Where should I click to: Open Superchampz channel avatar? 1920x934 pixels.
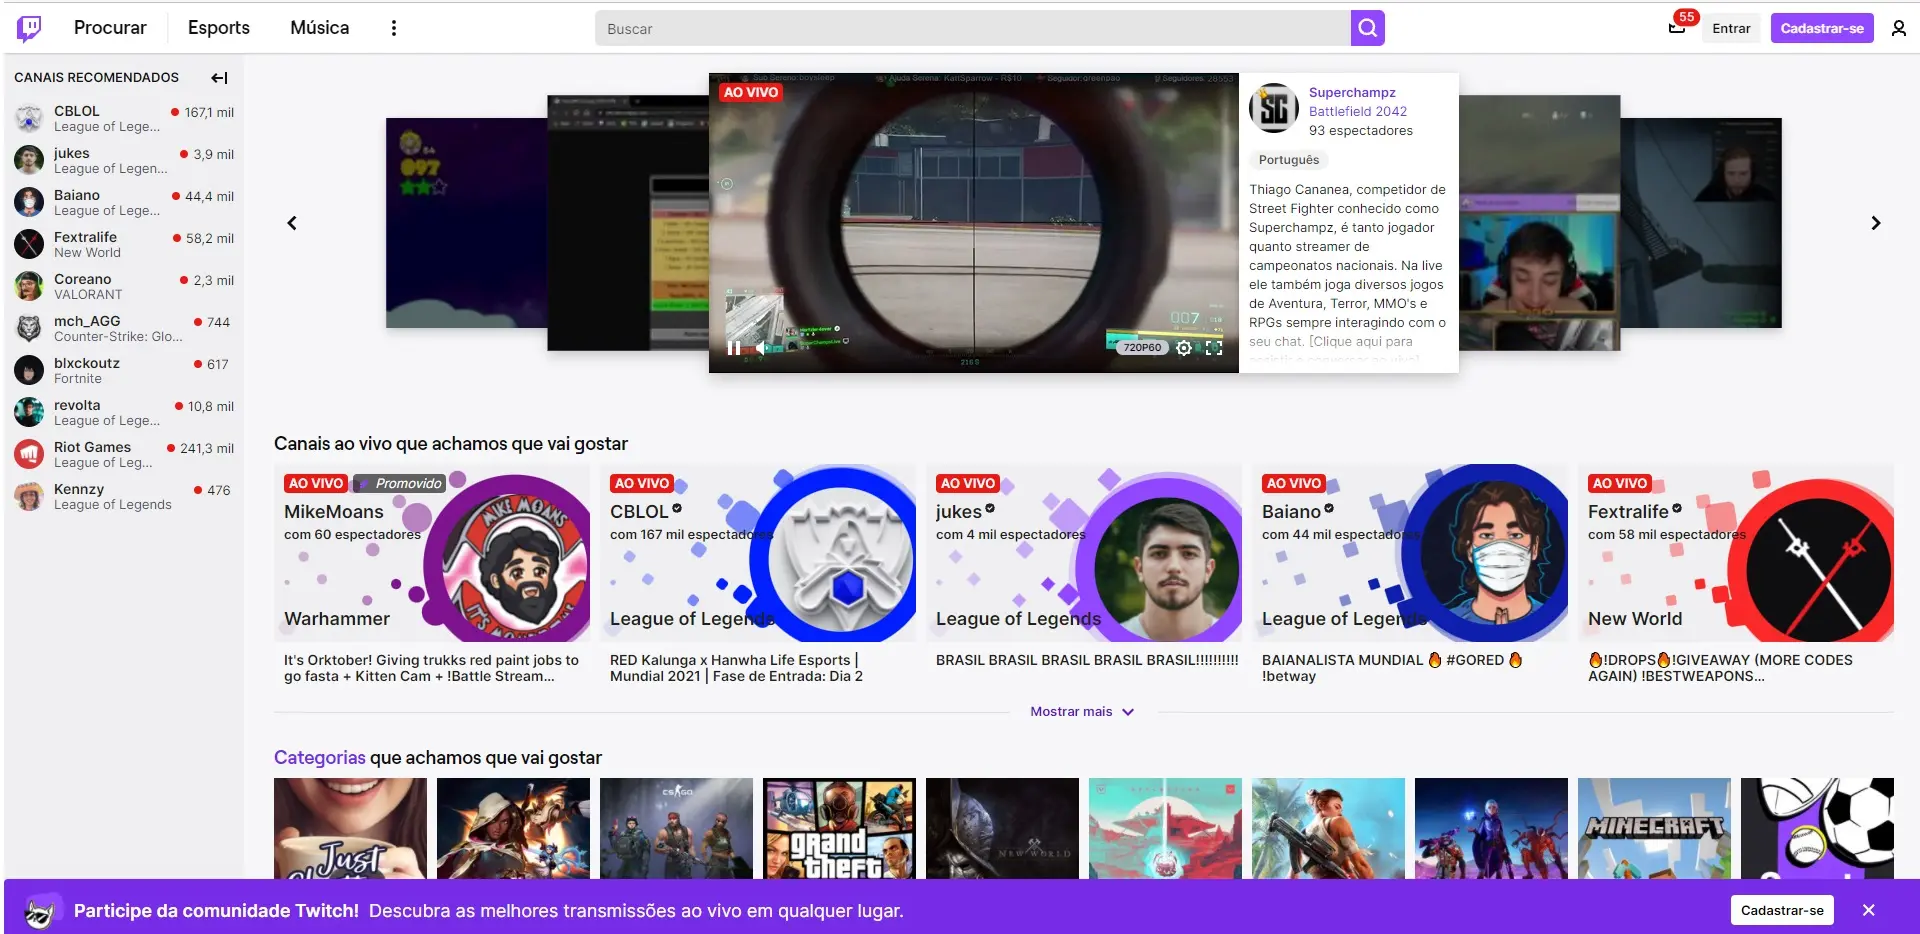[x=1273, y=109]
